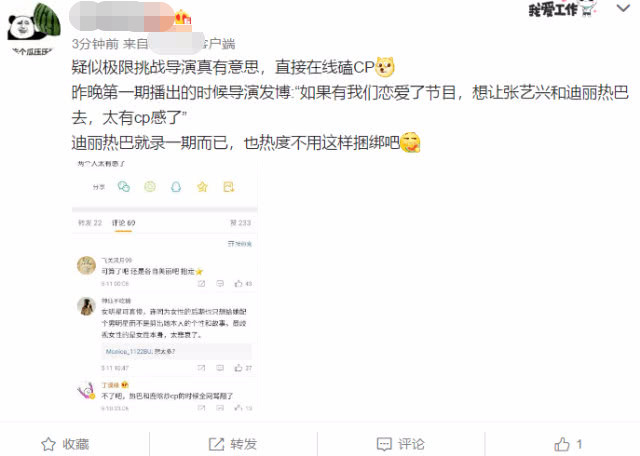The width and height of the screenshot is (640, 456).
Task: Click the 收藏 star icon
Action: point(49,444)
